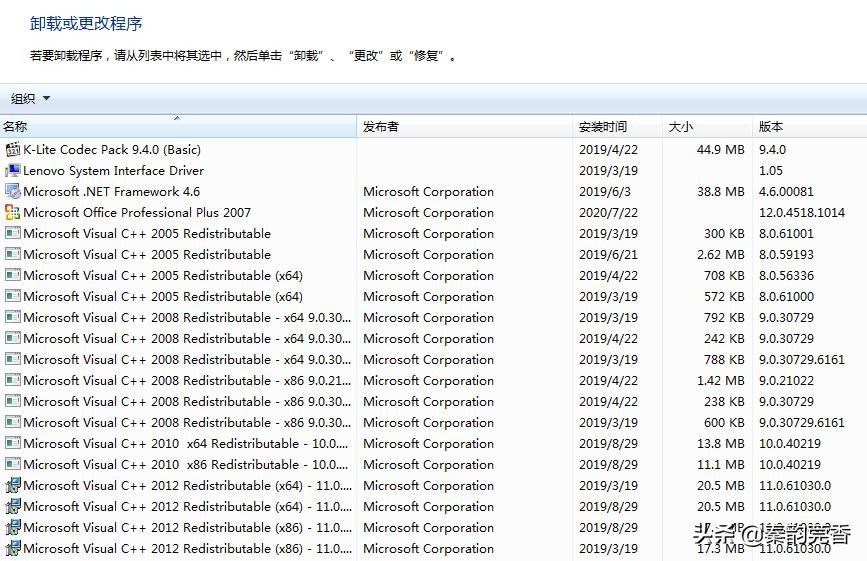867x561 pixels.
Task: Click icon of Visual C++ 2012 (x86) row sized 17.3 MB
Action: (x=13, y=548)
